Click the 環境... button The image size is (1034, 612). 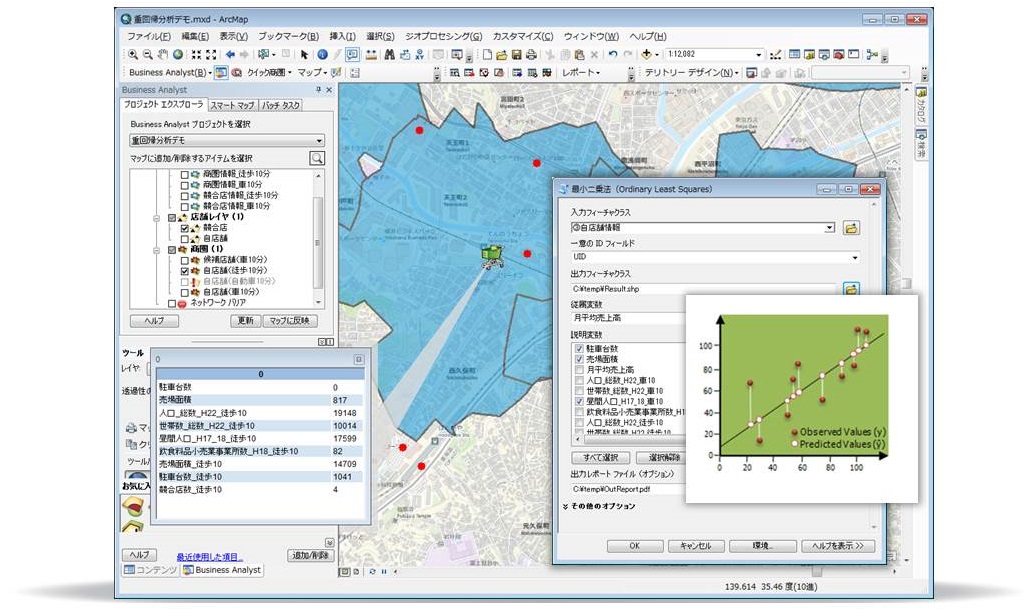click(762, 546)
